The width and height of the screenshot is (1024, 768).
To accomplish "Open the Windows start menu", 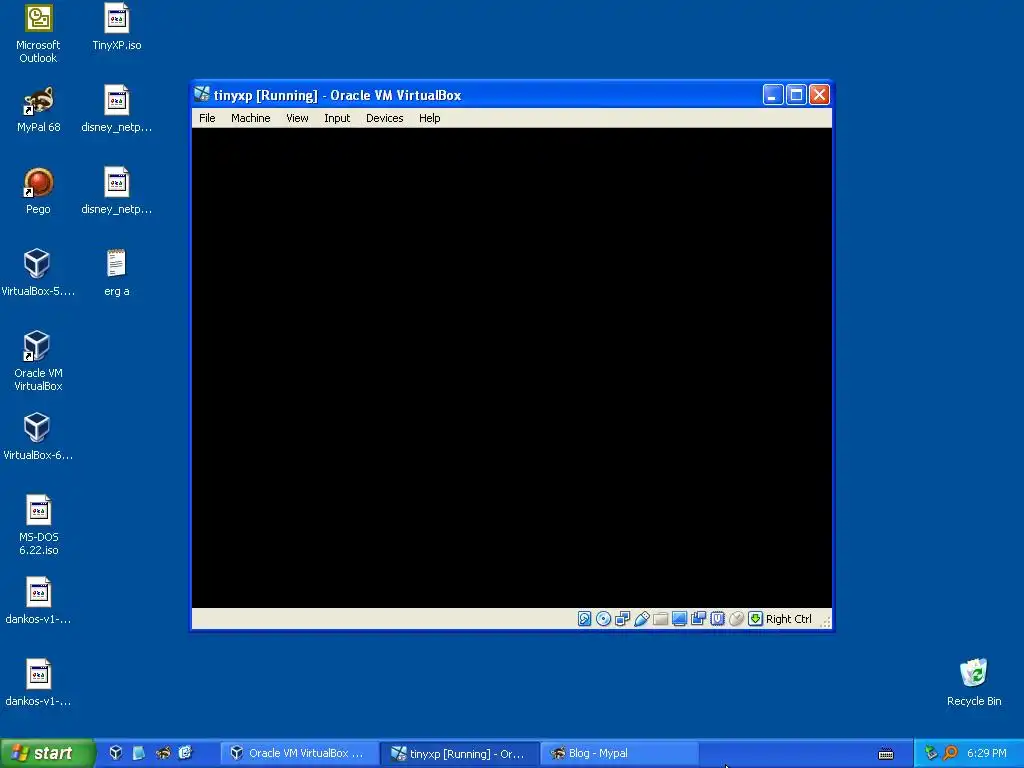I will [x=47, y=754].
